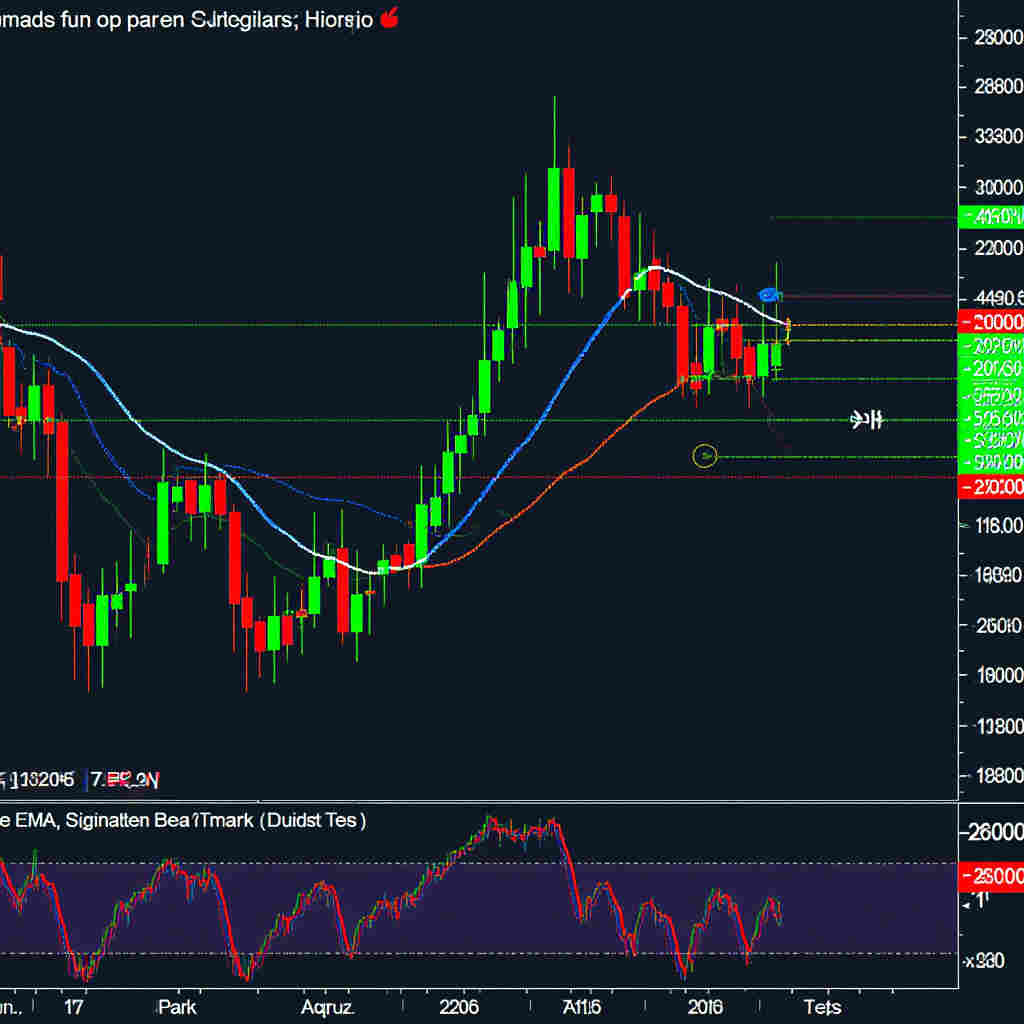
Task: Click red indicator value label on scale
Action: click(990, 874)
